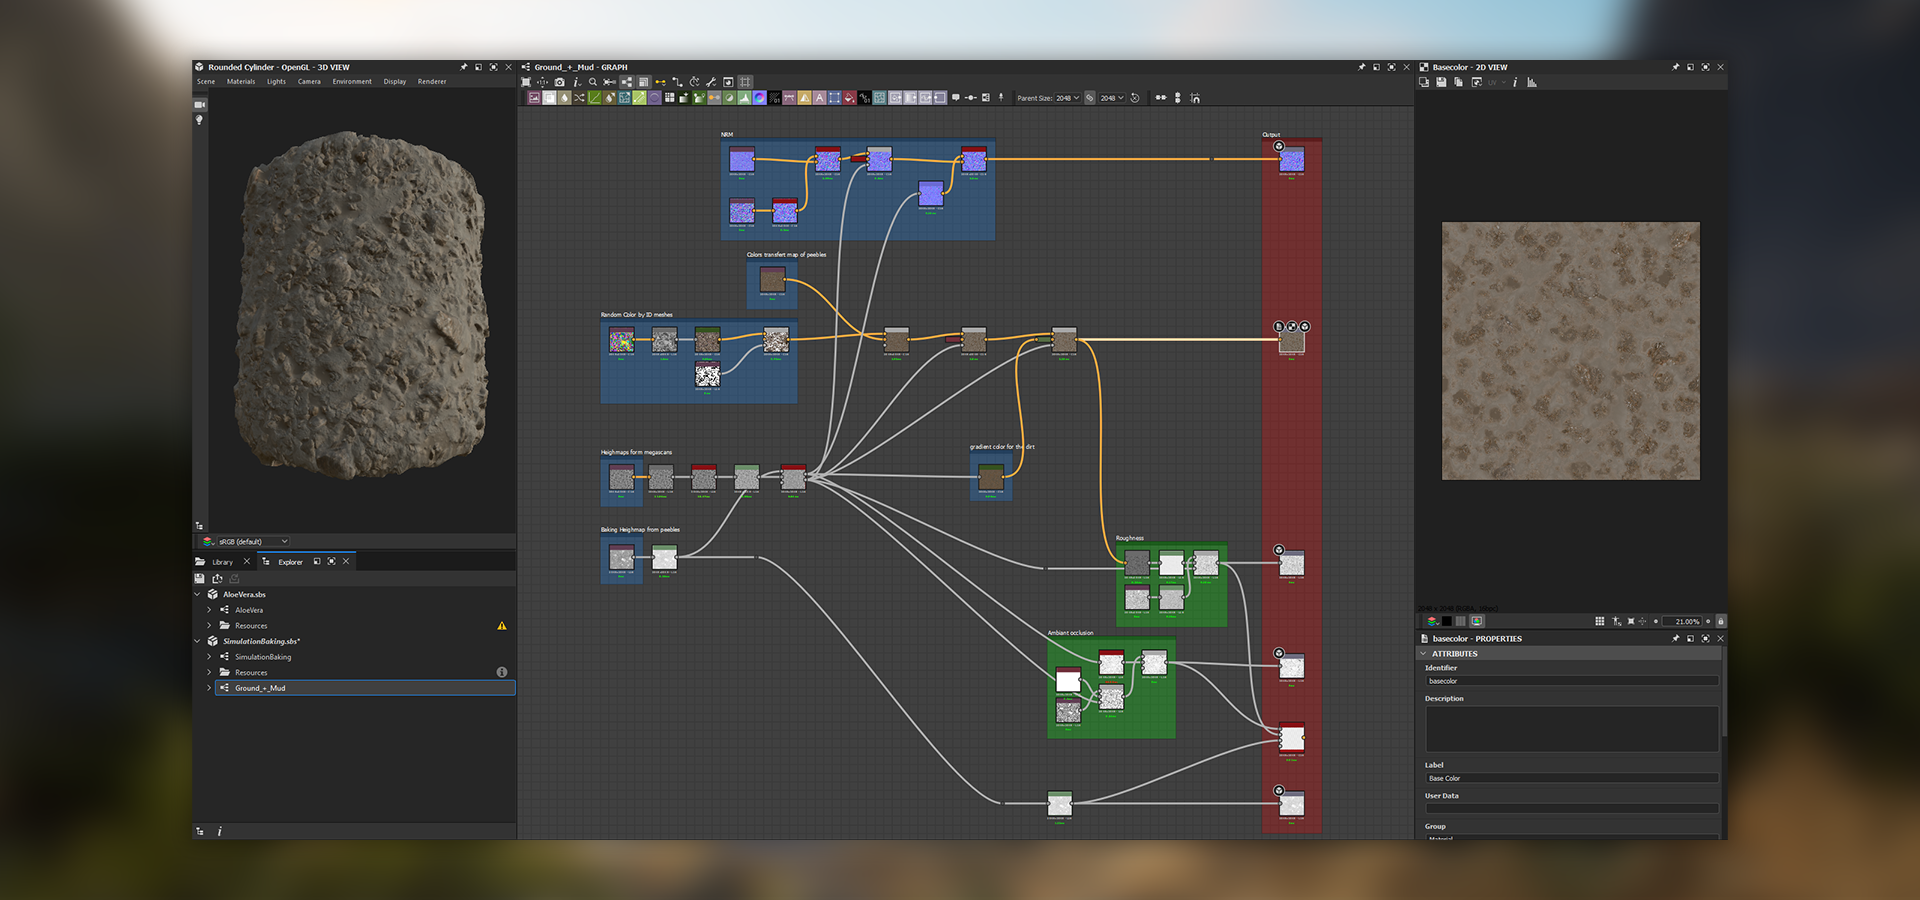The height and width of the screenshot is (900, 1920).
Task: Pin the Basecolor 2D View panel
Action: pyautogui.click(x=1675, y=67)
